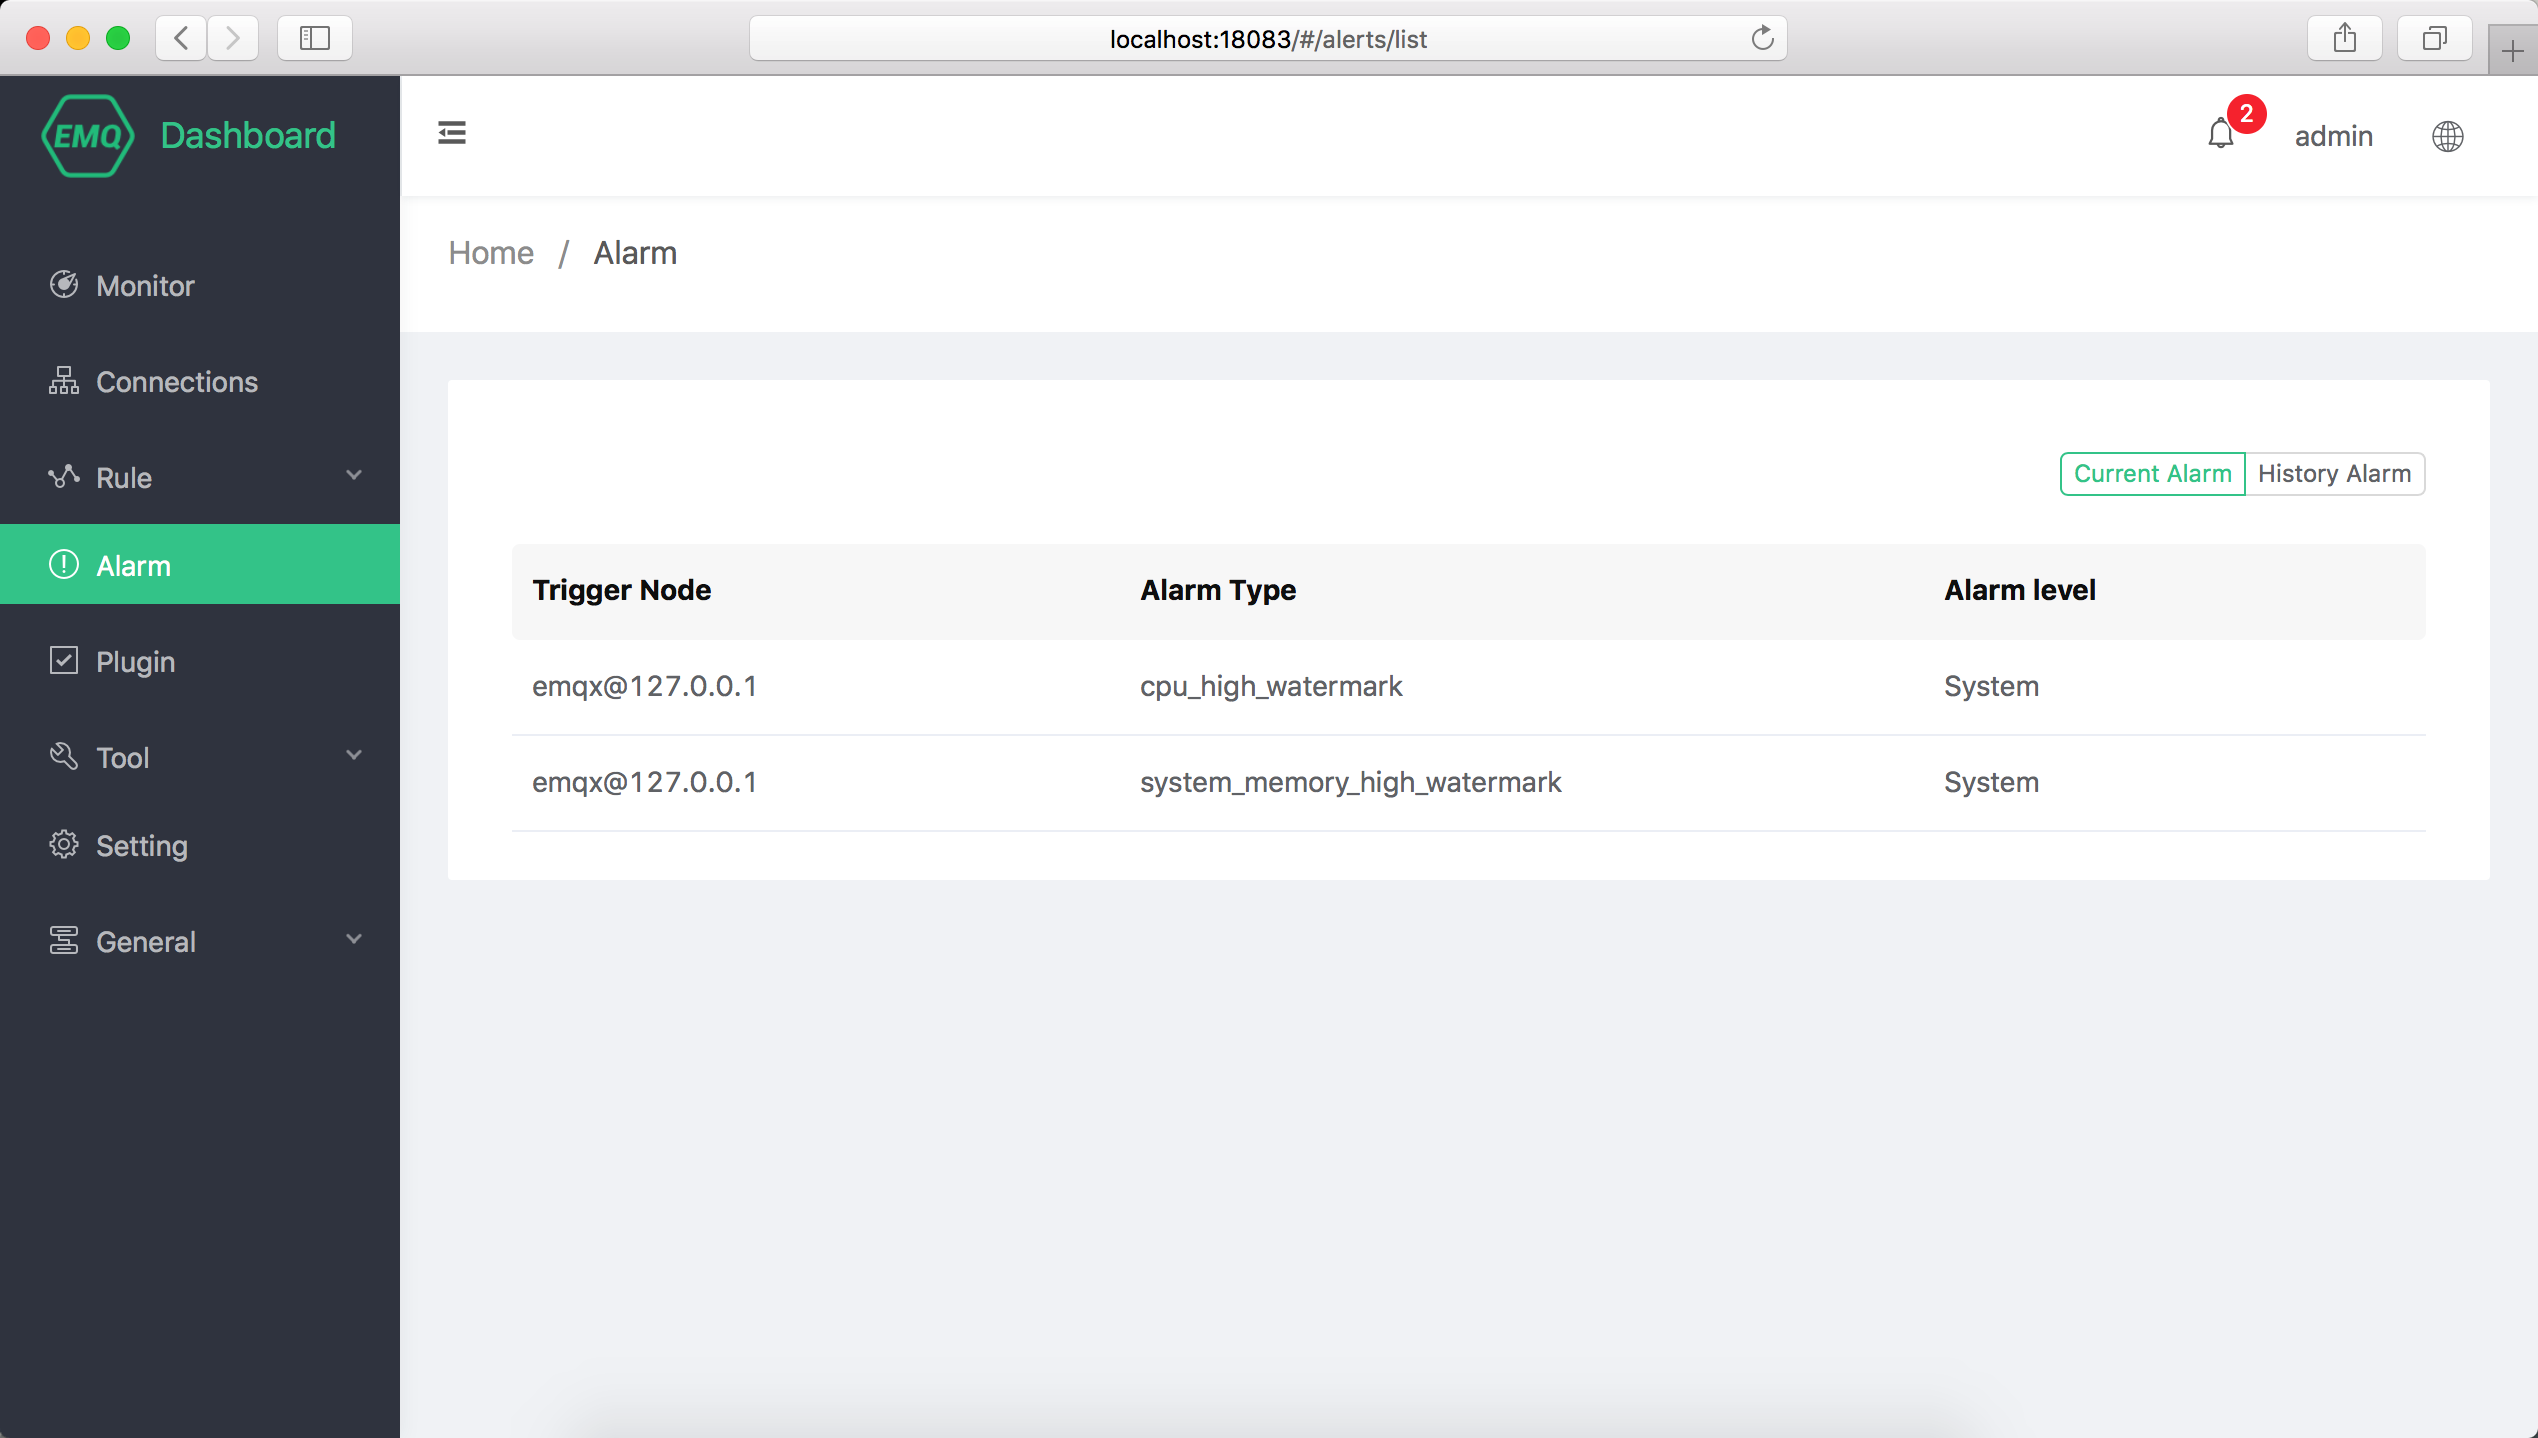Click System level in system_memory_high_watermark row
Screen dimensions: 2538x1438
tap(1991, 782)
